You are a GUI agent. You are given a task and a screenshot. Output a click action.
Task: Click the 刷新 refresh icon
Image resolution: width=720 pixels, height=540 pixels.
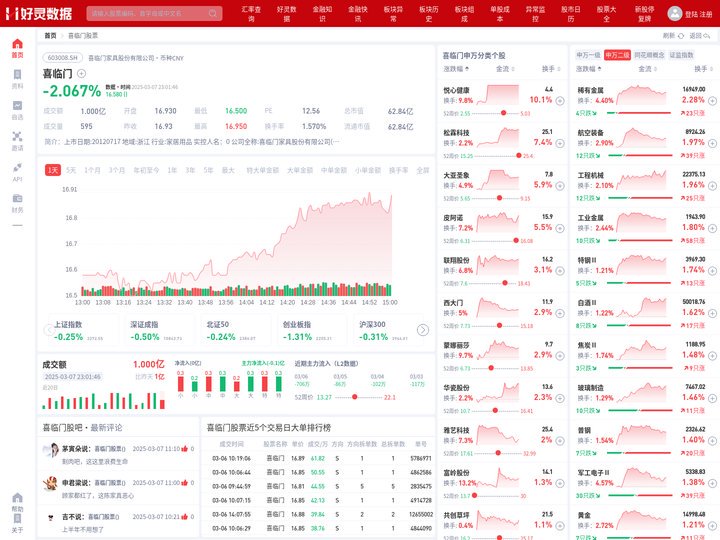point(681,35)
